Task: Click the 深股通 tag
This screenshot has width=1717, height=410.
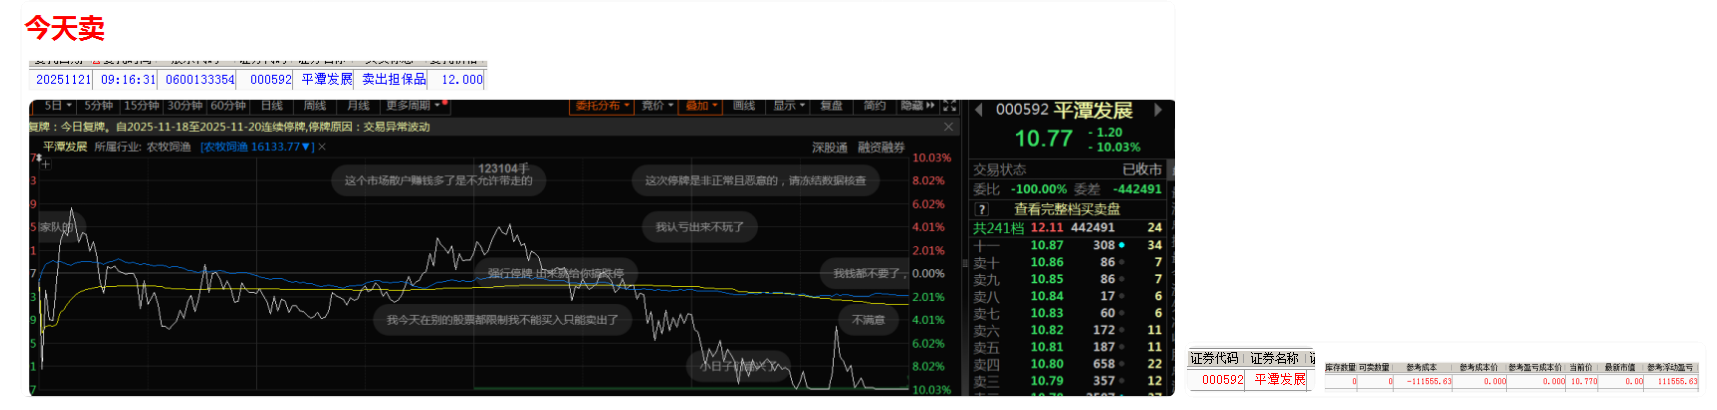Action: [x=829, y=148]
